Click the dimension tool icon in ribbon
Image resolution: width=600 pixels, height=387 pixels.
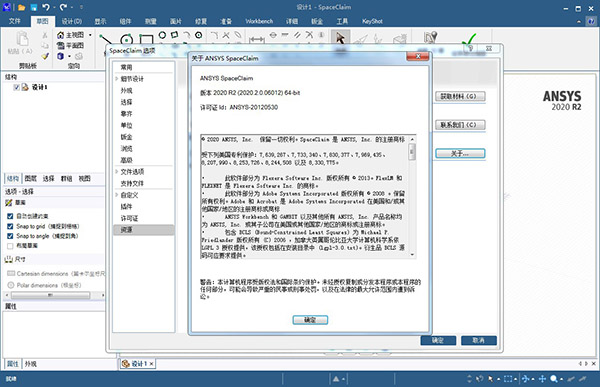[257, 39]
